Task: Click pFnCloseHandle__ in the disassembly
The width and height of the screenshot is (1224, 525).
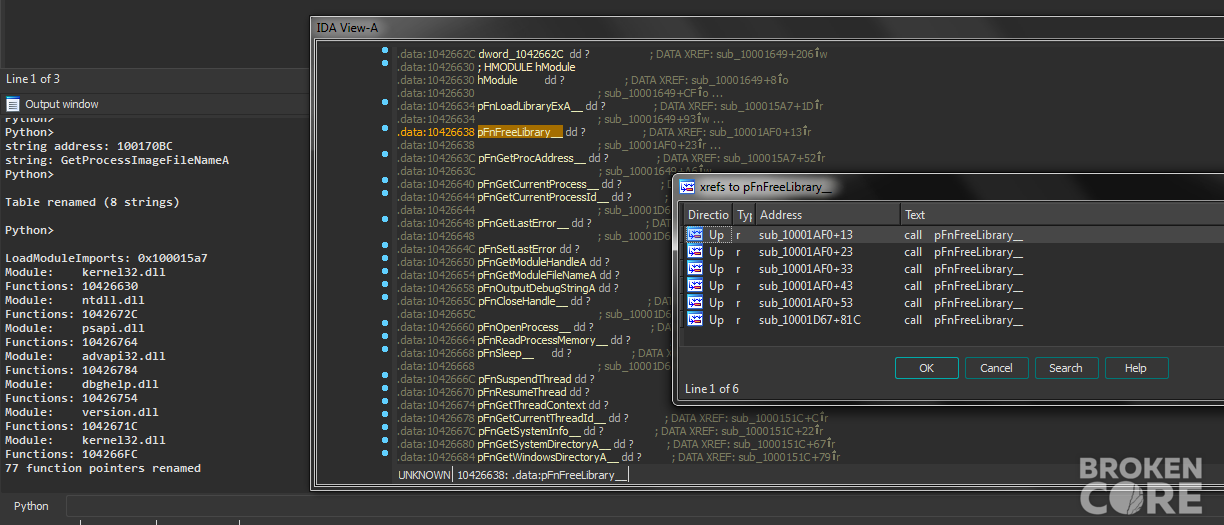Action: tap(523, 301)
